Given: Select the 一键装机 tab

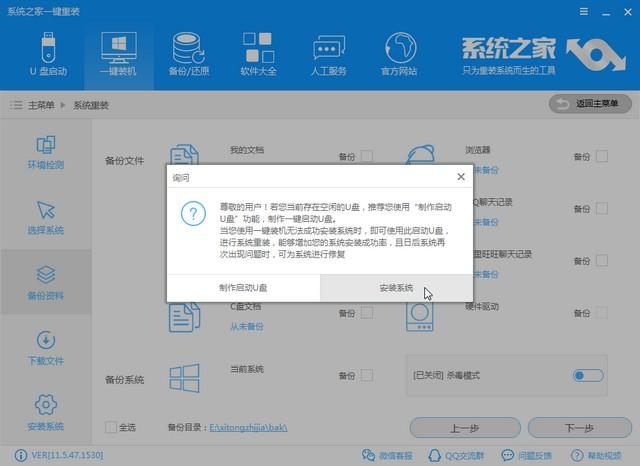Looking at the screenshot, I should pos(118,54).
